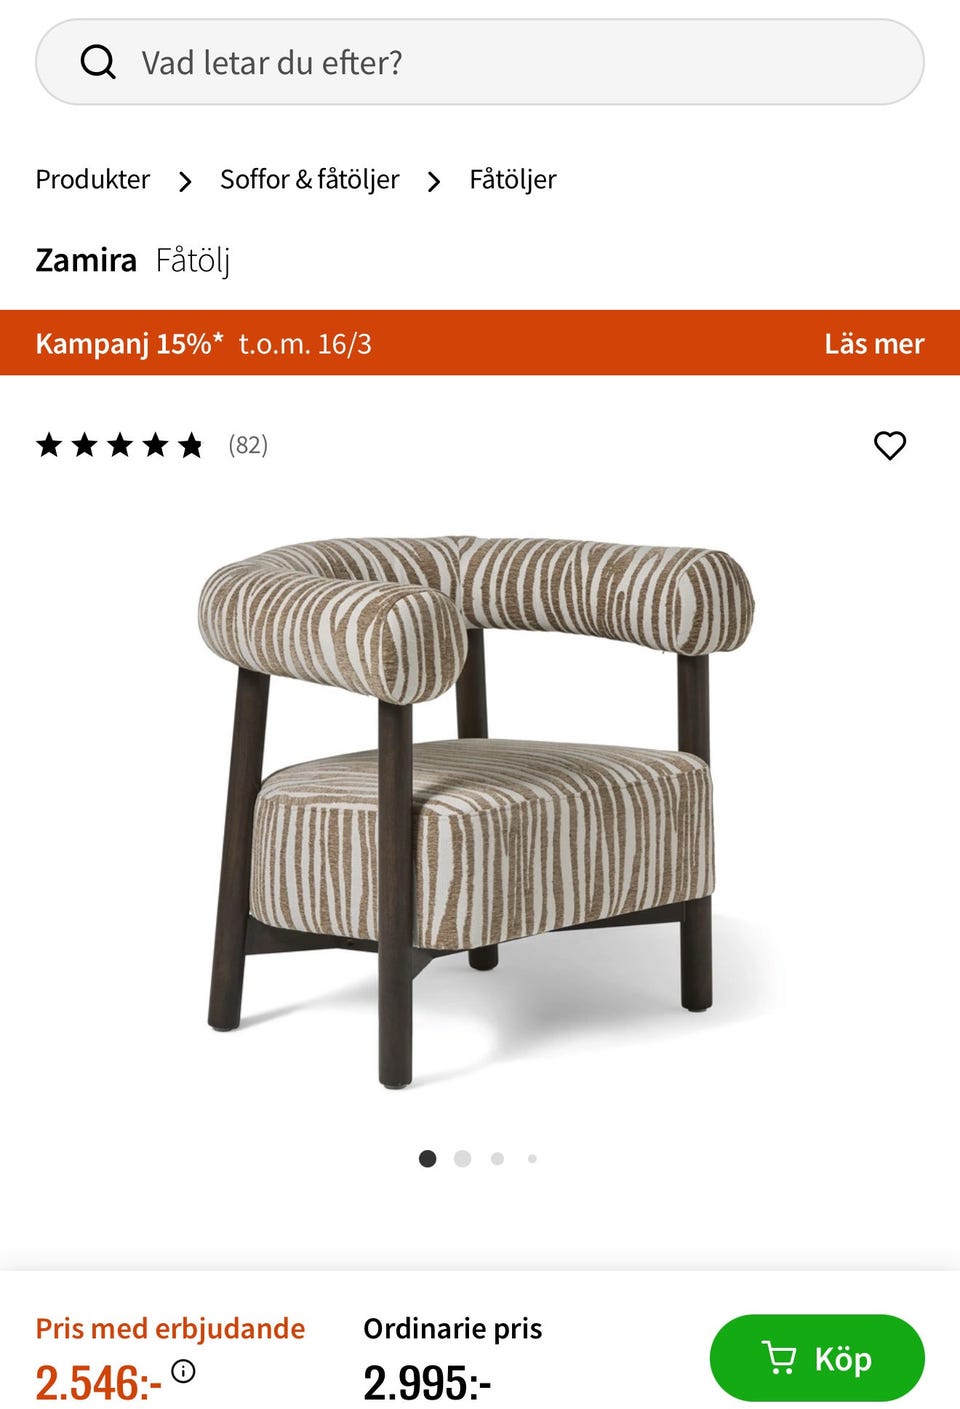Screen dimensions: 960x1409
Task: Select the first image carousel dot
Action: pyautogui.click(x=428, y=1158)
